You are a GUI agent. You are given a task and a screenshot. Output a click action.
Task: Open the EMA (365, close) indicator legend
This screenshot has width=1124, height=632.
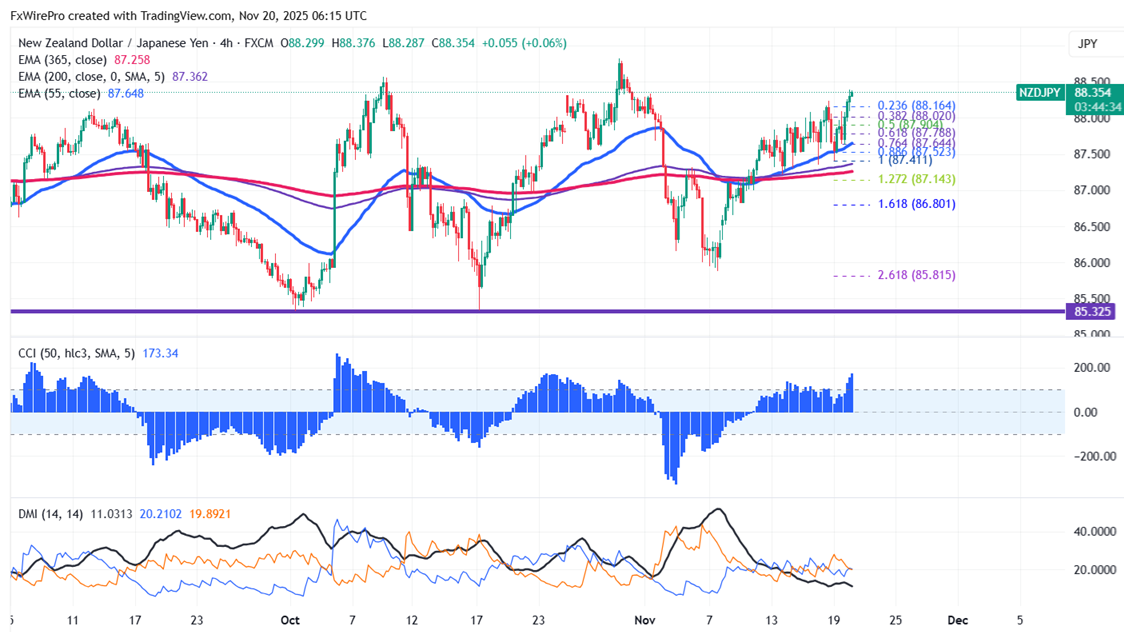click(62, 60)
